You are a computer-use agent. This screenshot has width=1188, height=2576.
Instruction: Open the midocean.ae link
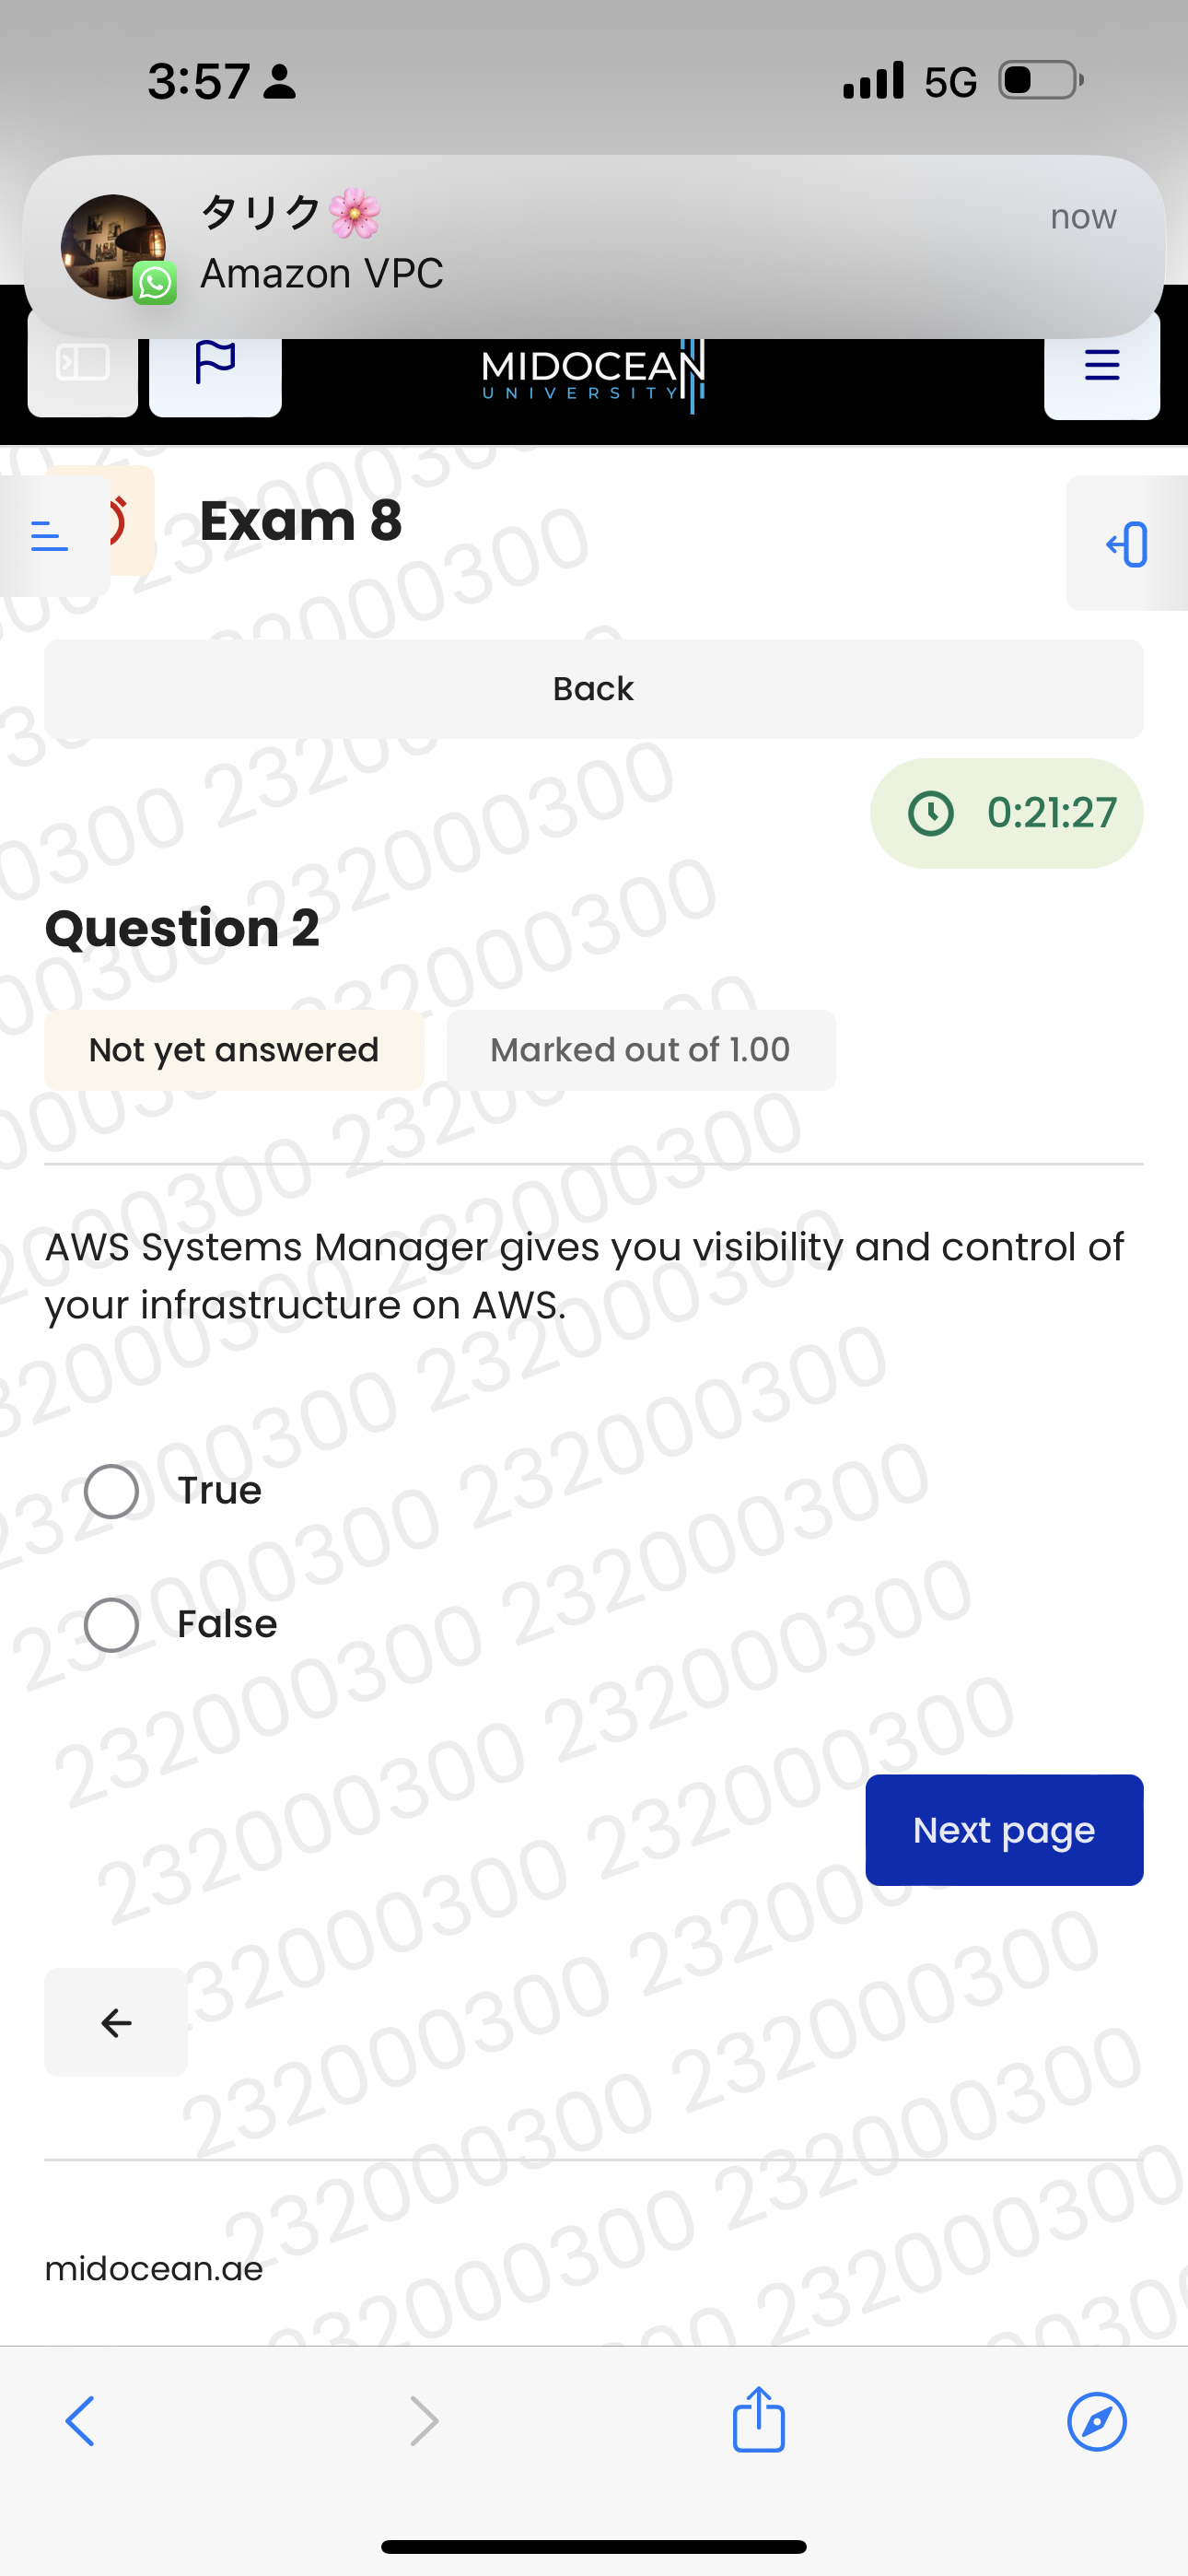tap(153, 2269)
